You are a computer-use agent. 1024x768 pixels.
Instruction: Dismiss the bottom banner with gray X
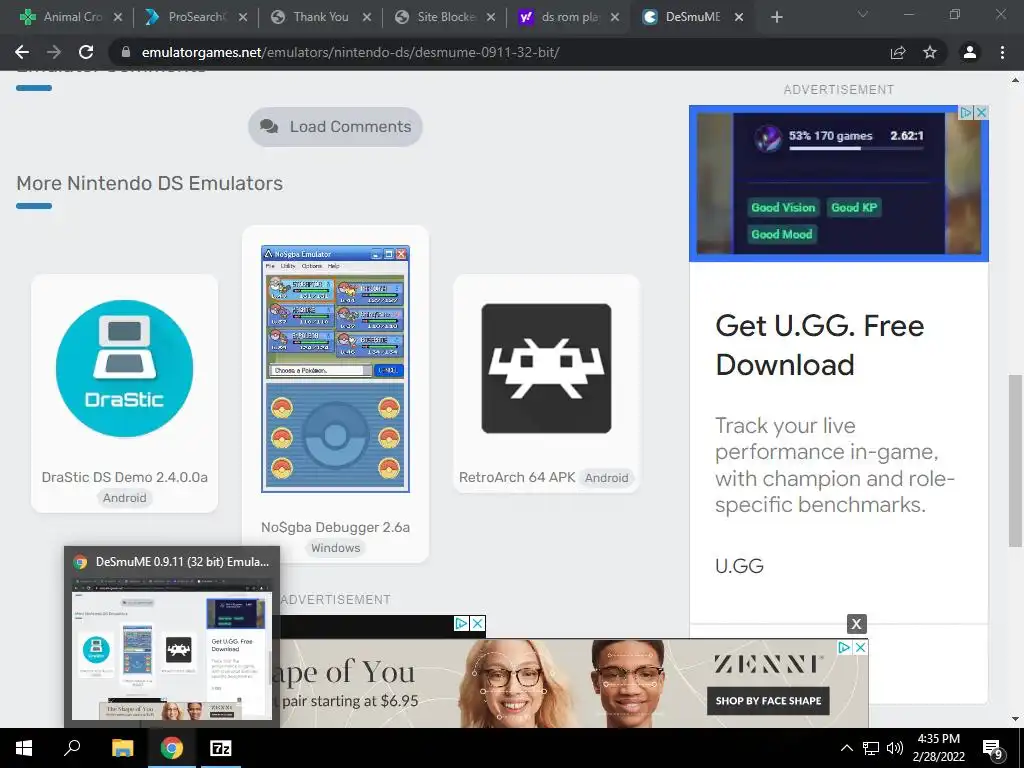point(856,624)
